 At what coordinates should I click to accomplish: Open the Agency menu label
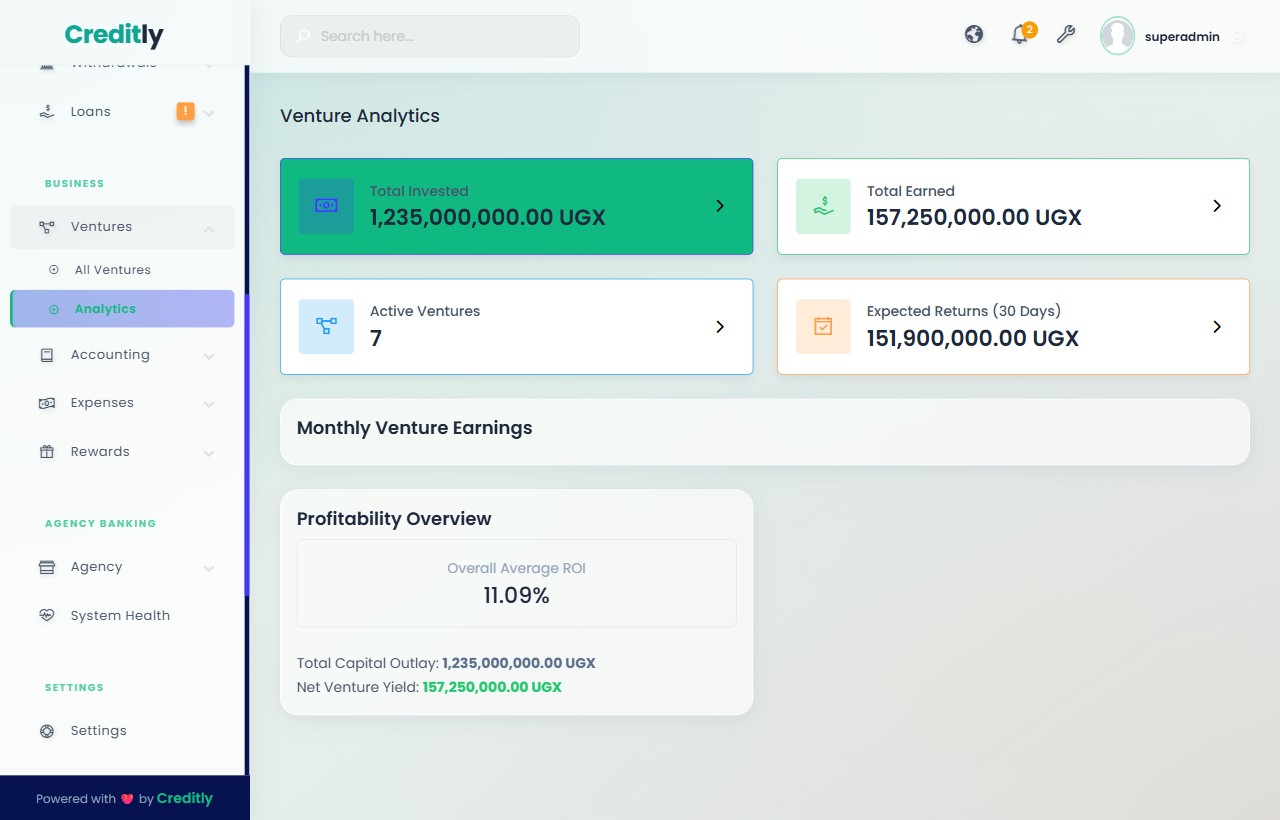[96, 567]
